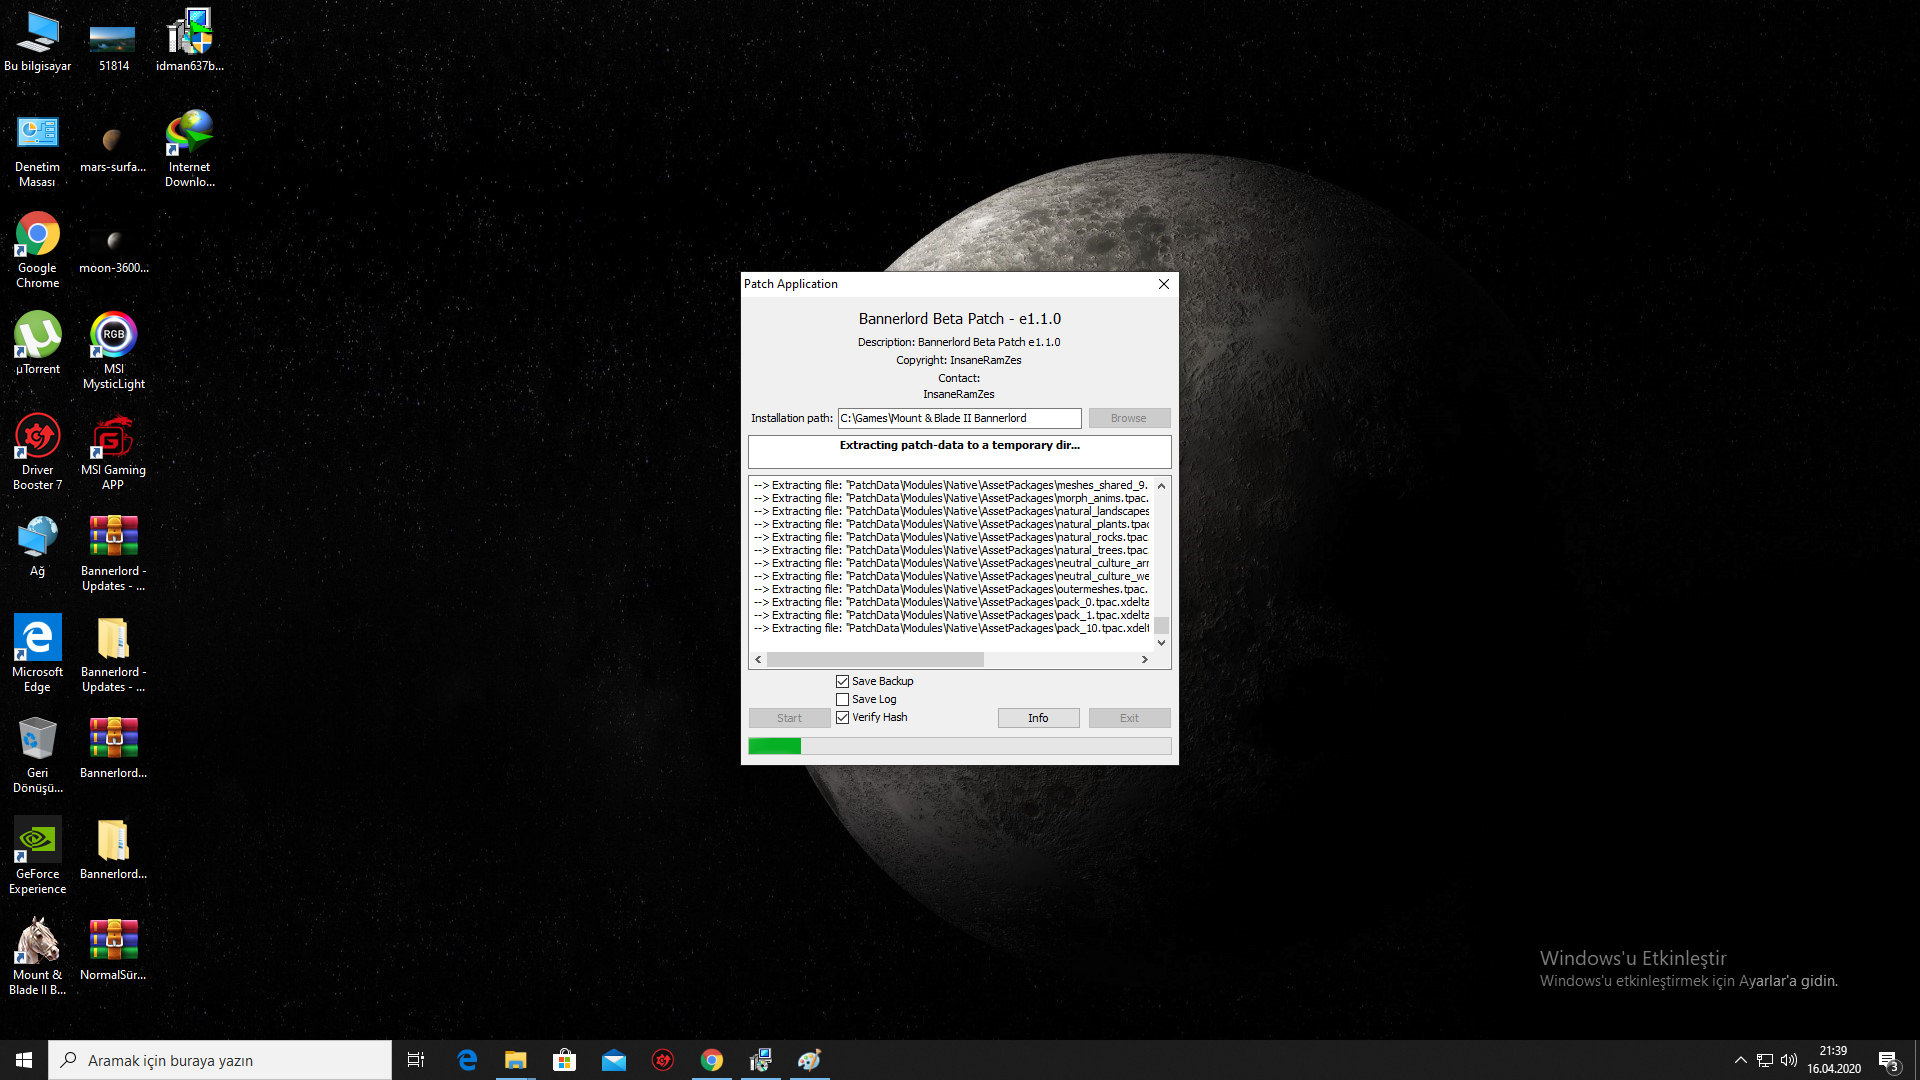Show hidden system tray icons
The width and height of the screenshot is (1920, 1080).
pyautogui.click(x=1741, y=1060)
